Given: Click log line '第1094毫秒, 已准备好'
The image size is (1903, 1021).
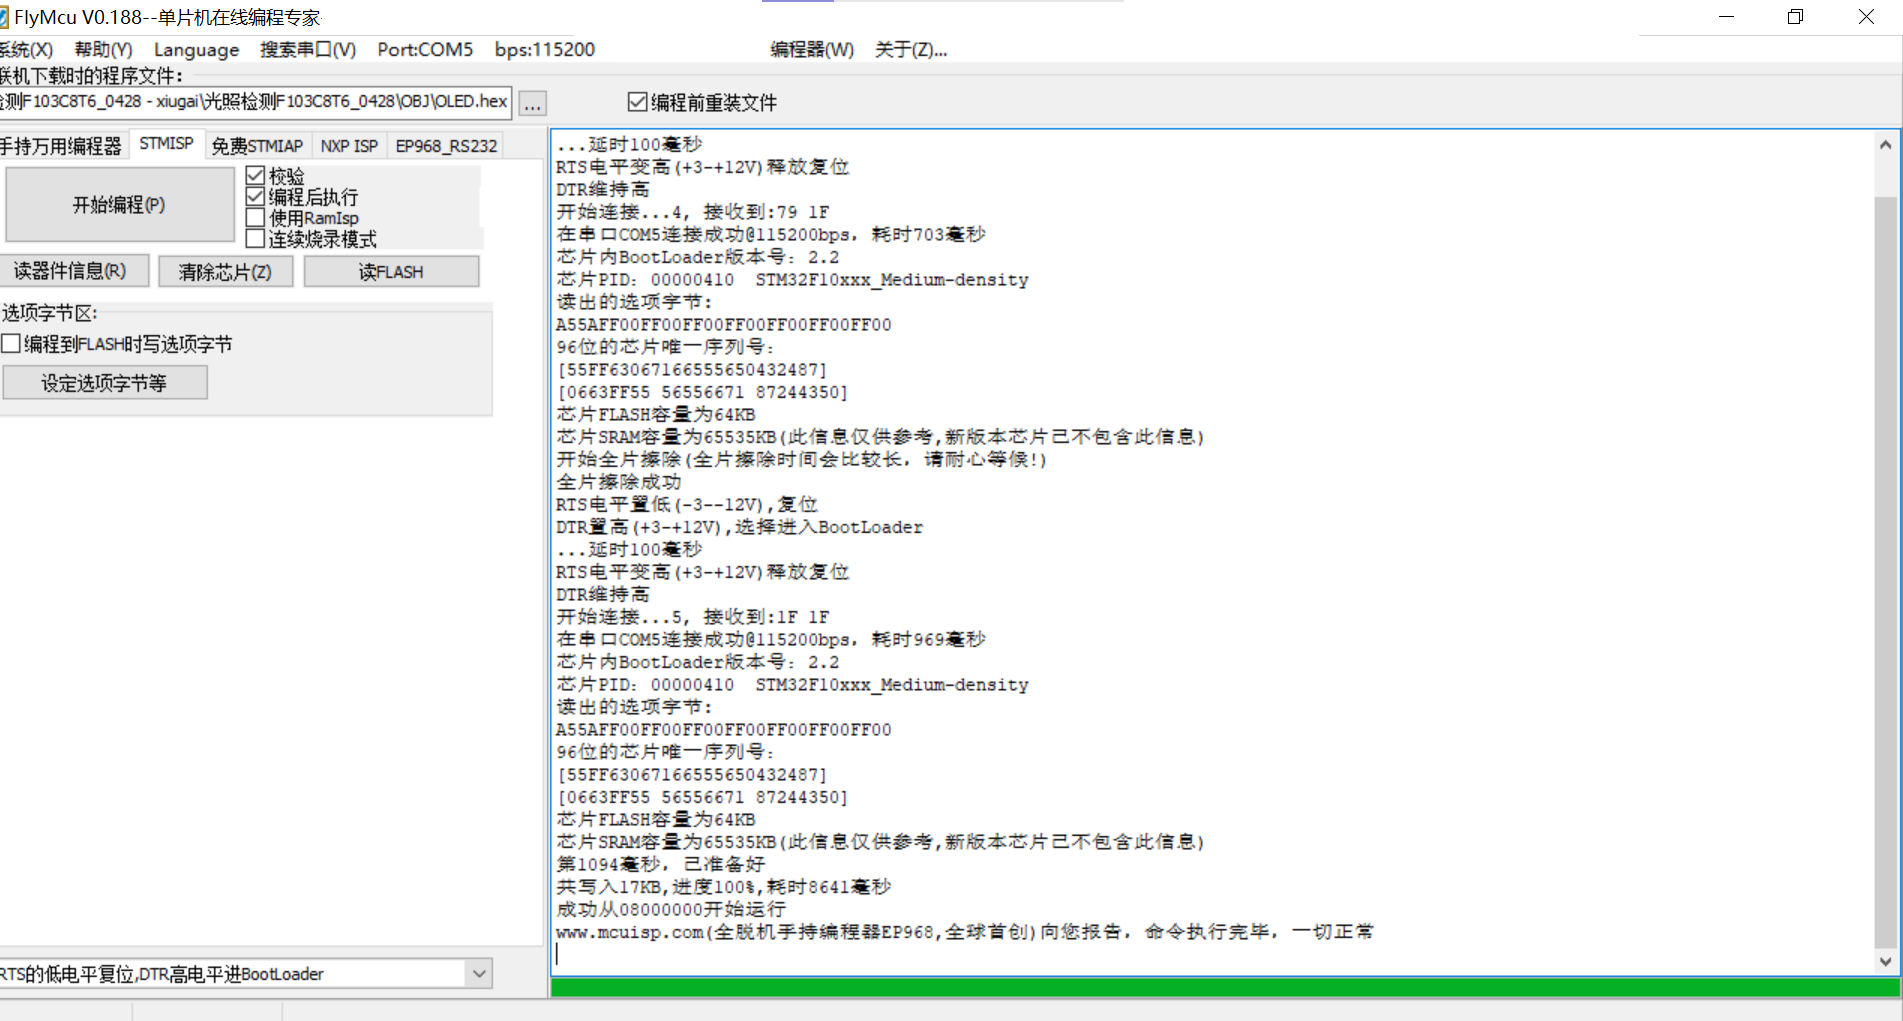Looking at the screenshot, I should (661, 864).
